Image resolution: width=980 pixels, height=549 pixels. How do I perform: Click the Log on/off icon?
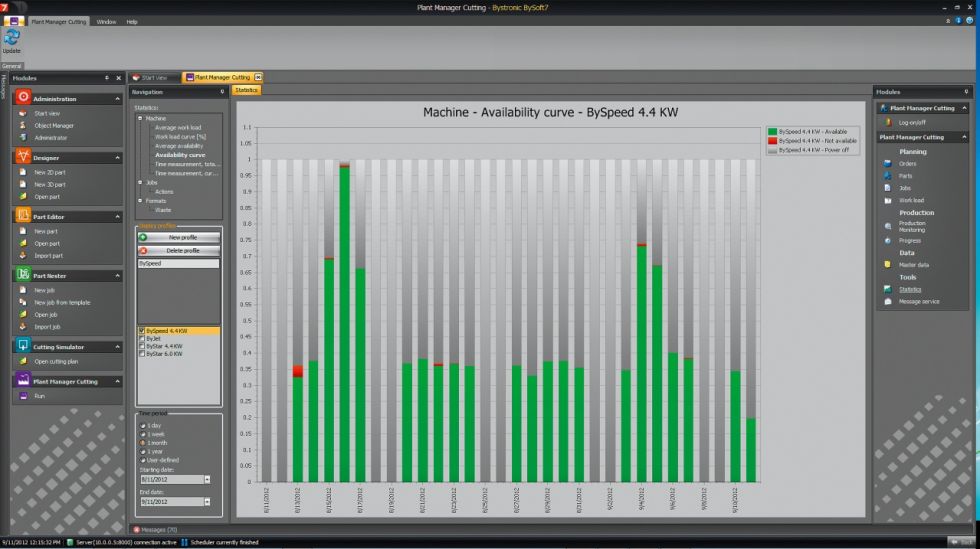click(888, 123)
